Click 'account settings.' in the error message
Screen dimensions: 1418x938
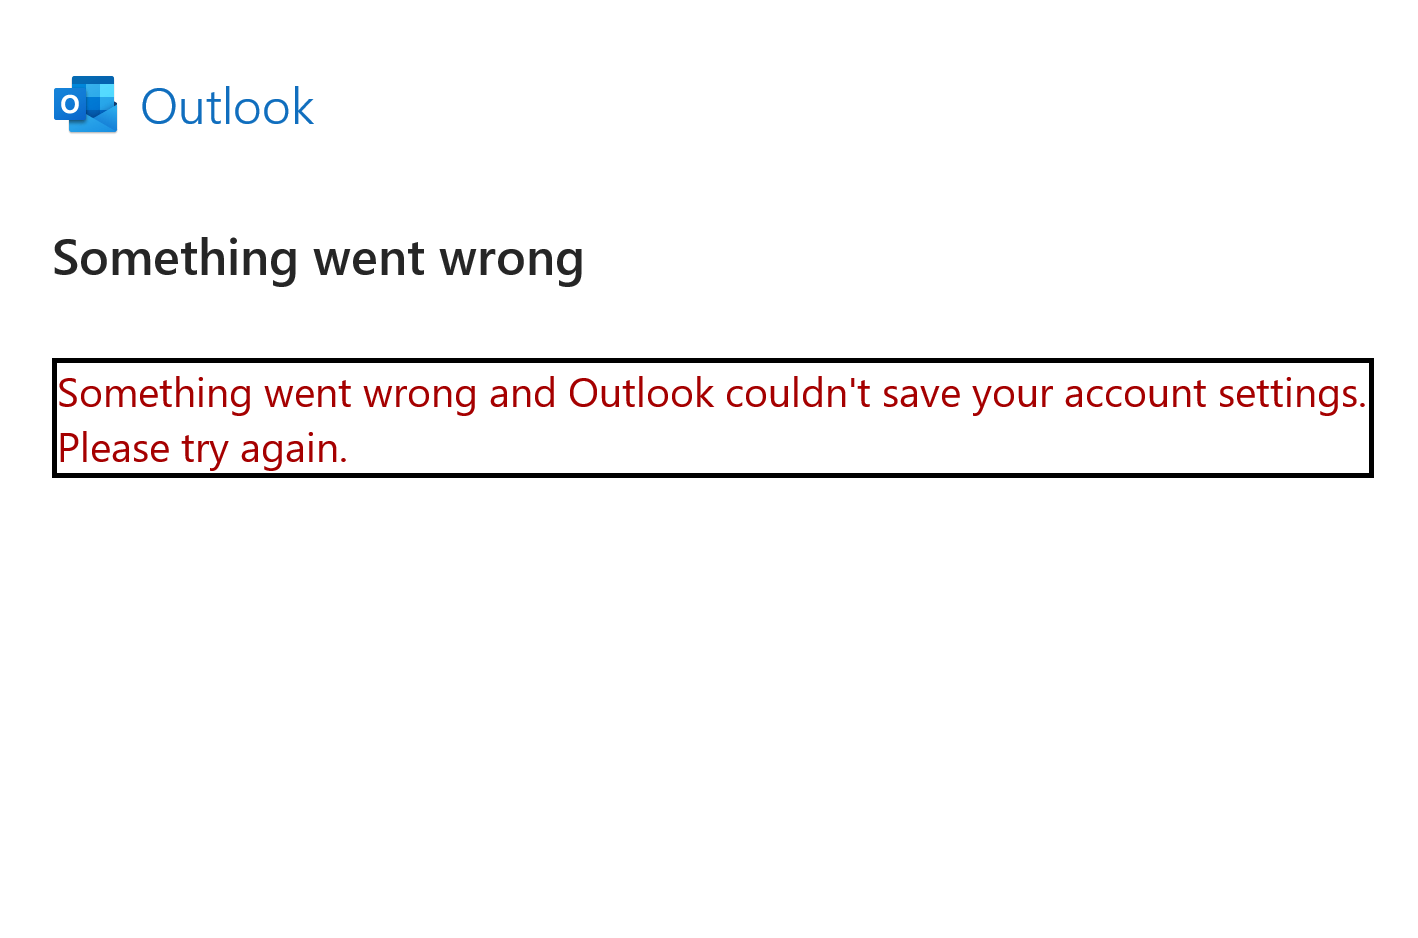pyautogui.click(x=1214, y=393)
